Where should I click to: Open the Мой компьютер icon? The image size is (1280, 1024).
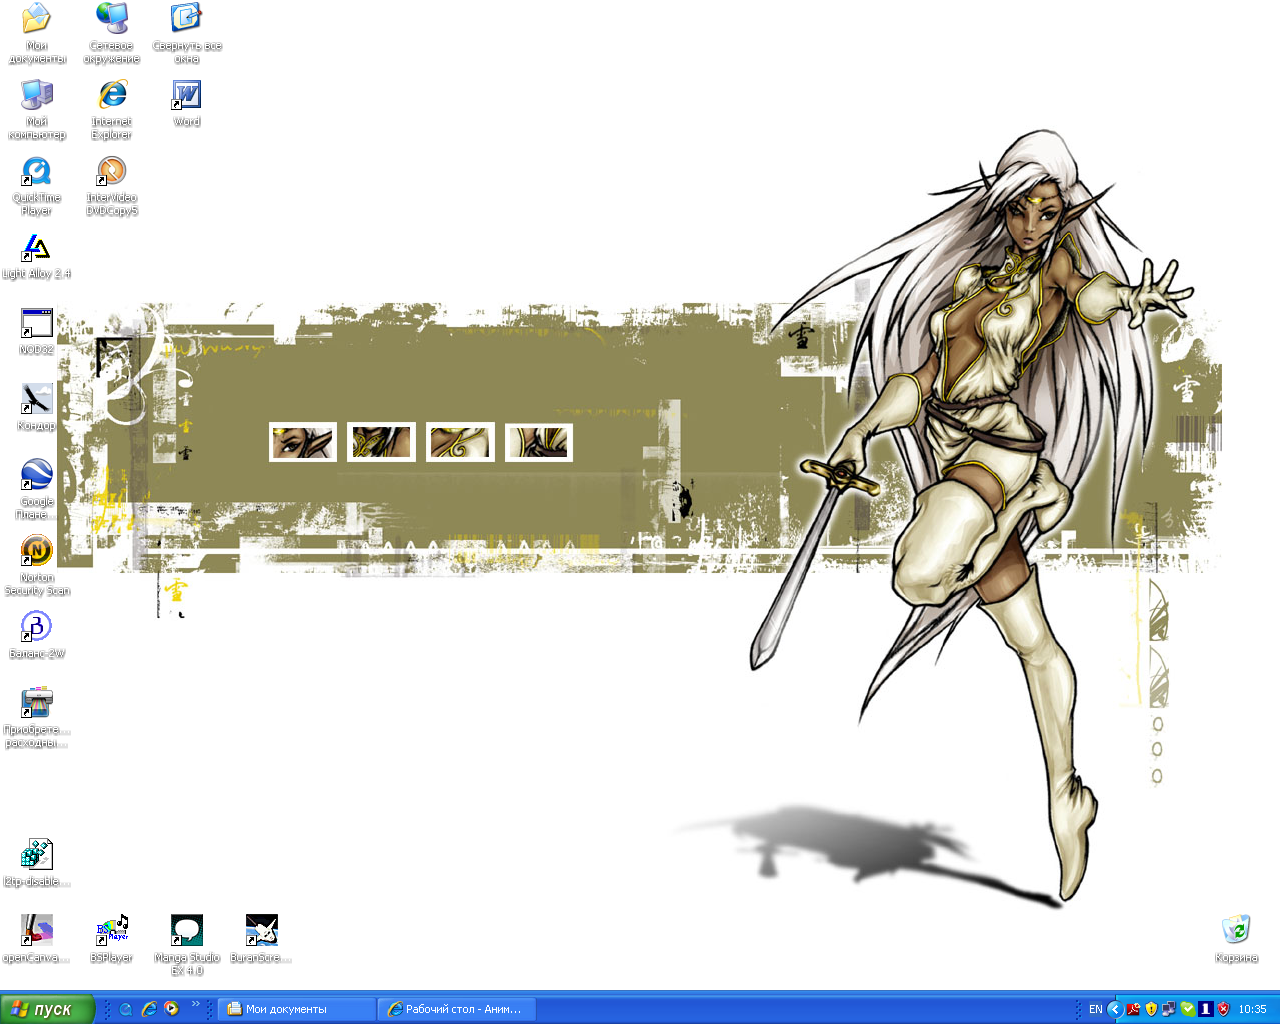[x=37, y=109]
